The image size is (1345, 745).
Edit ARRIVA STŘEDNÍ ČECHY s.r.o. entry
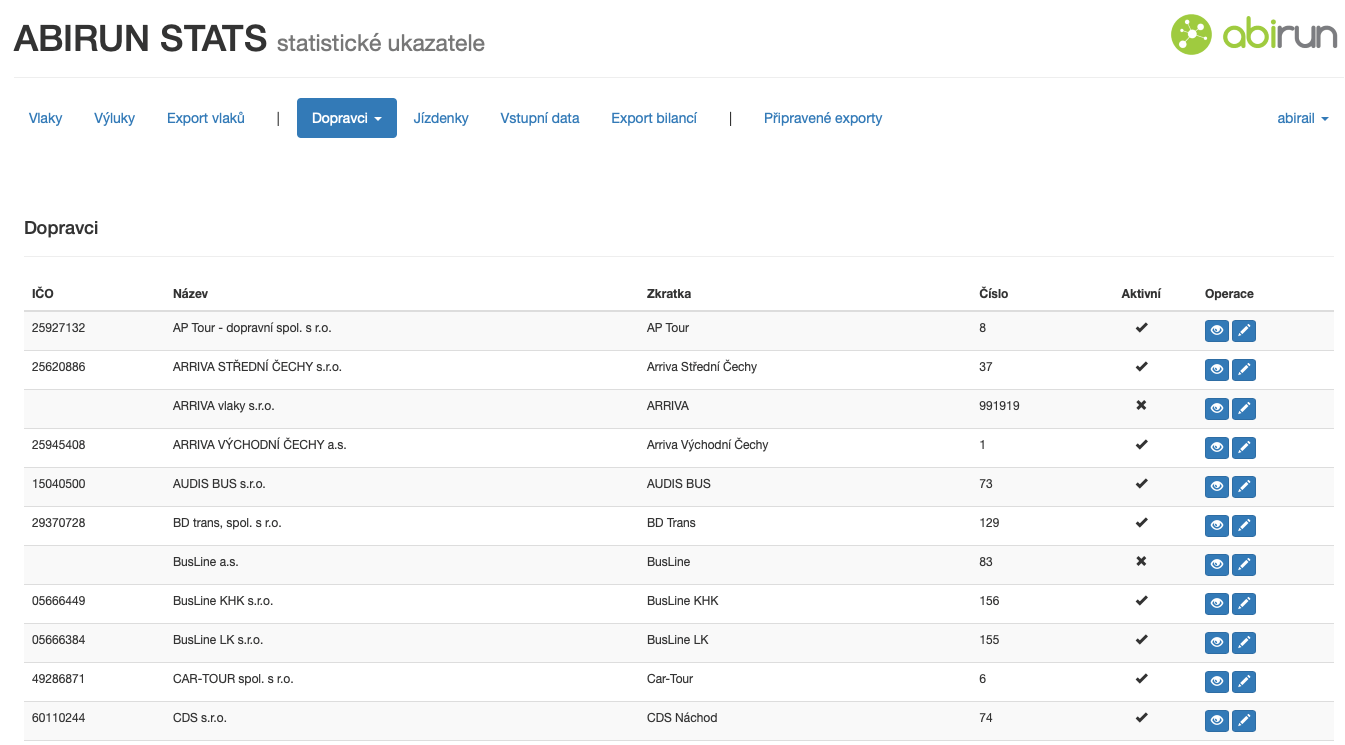[x=1244, y=370]
